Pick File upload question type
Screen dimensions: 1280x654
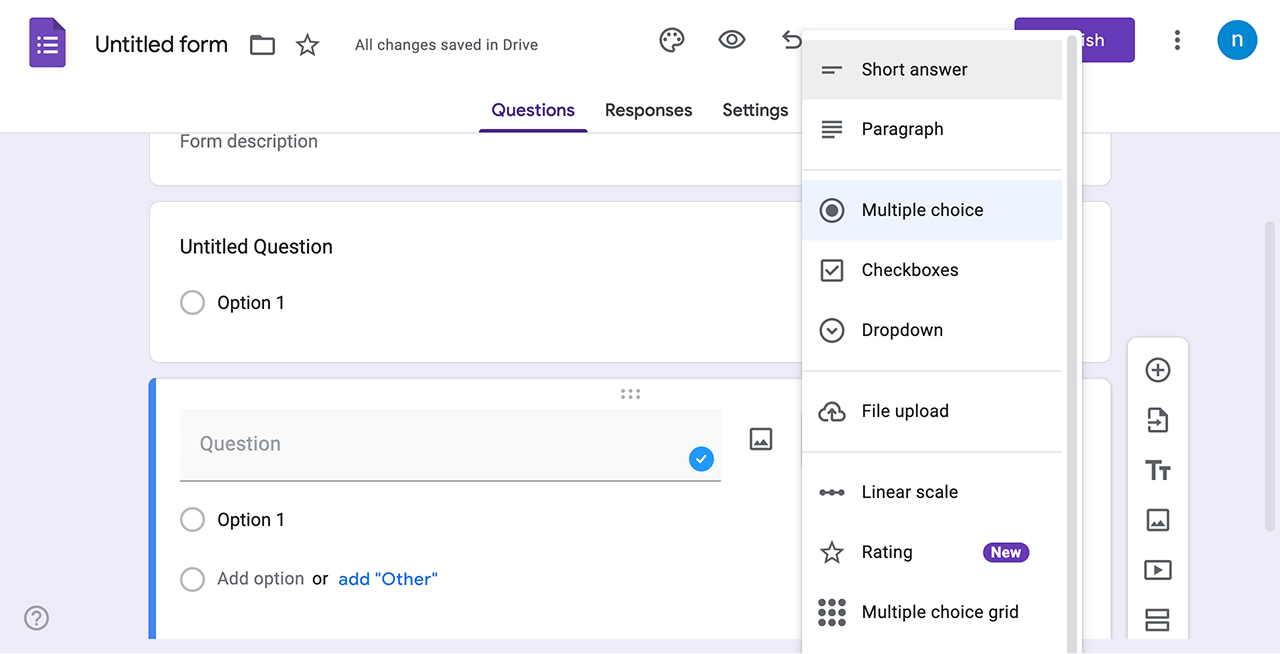(905, 411)
